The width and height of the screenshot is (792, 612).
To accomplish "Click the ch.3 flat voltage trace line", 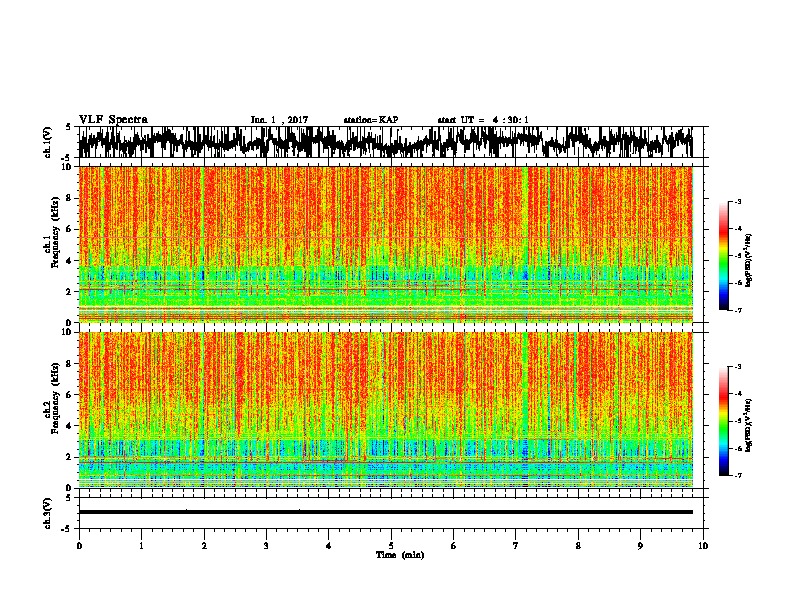I will tap(386, 512).
